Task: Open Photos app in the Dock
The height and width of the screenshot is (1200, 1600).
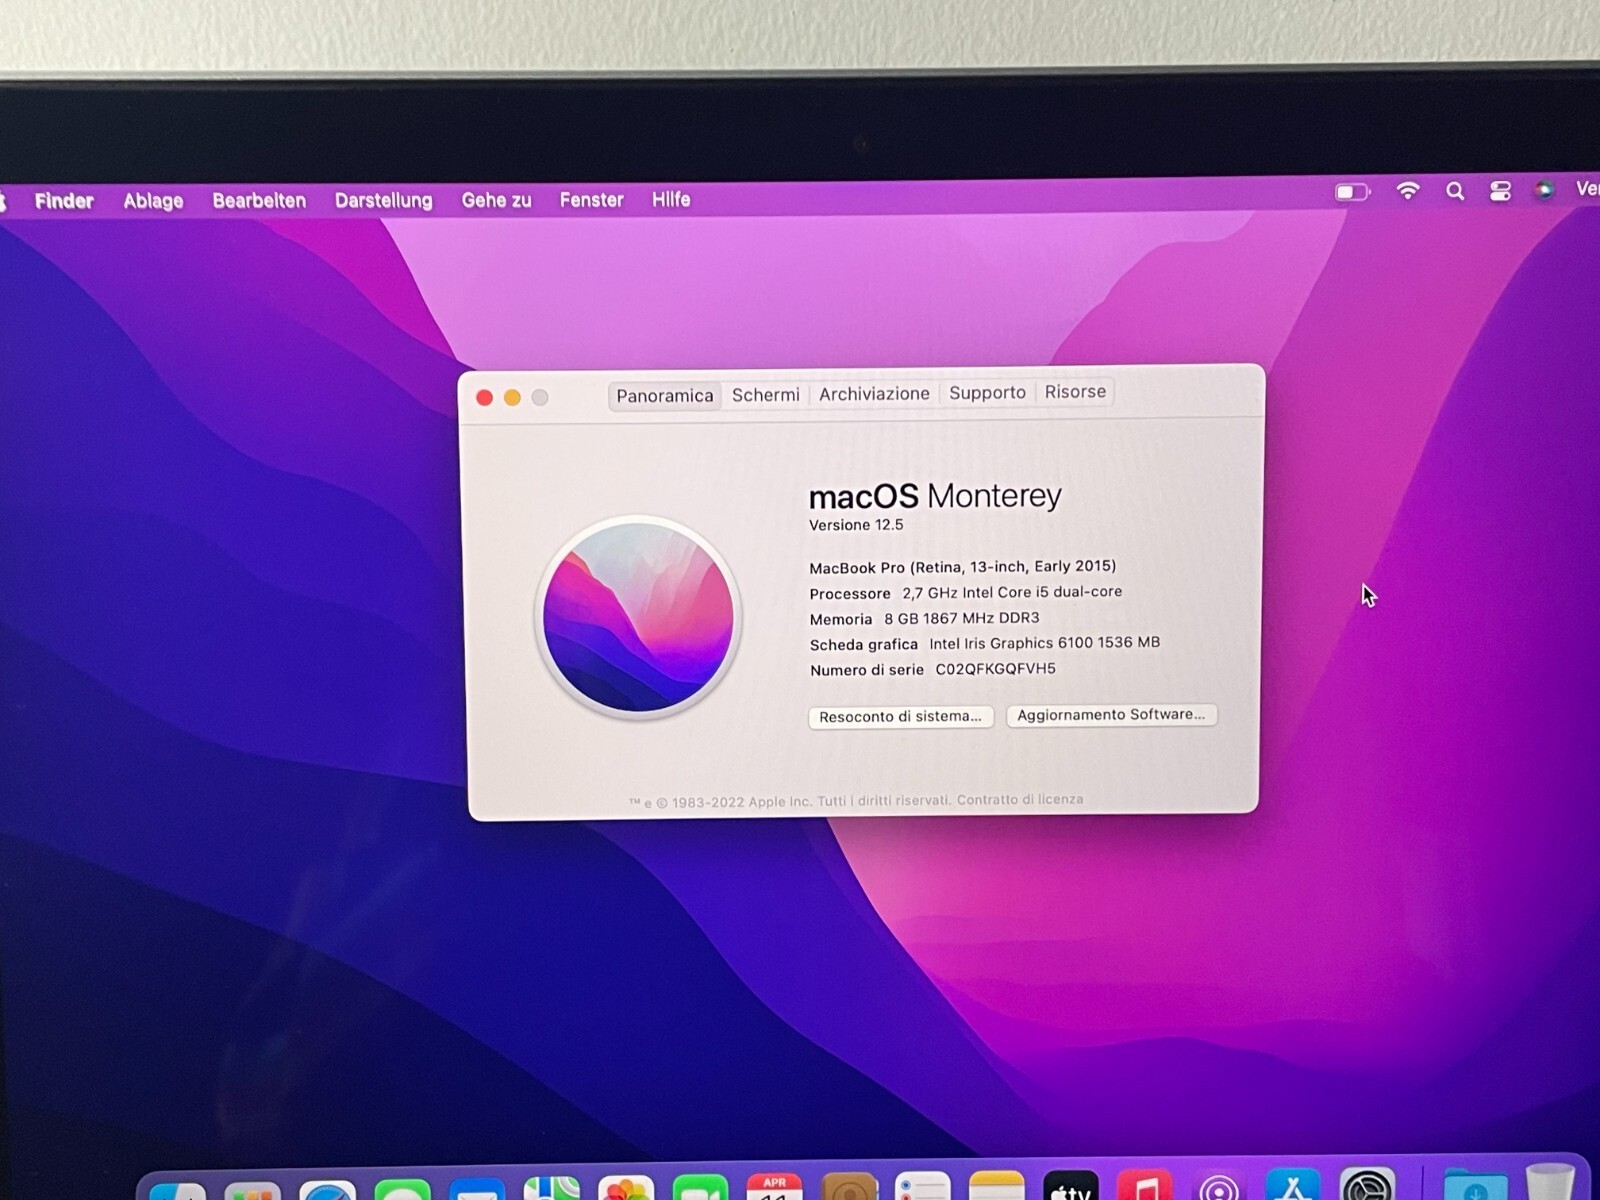Action: [626, 1187]
